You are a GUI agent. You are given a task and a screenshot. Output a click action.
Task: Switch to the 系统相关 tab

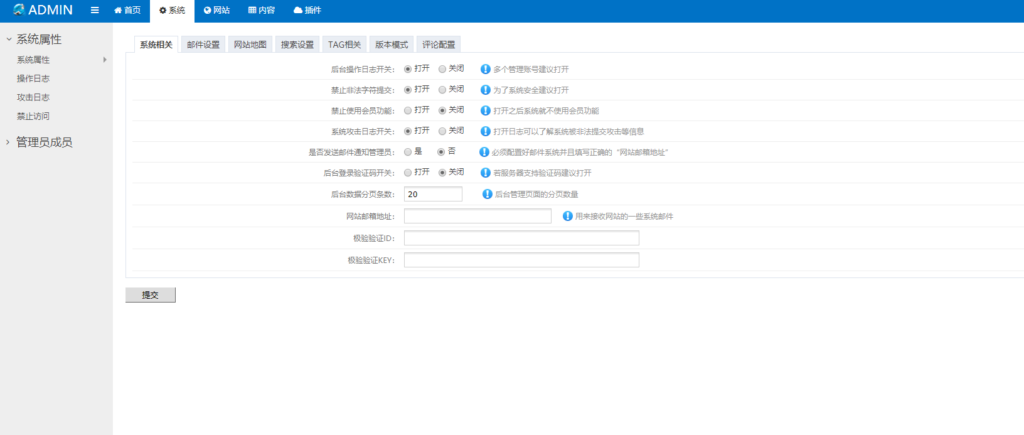[x=156, y=45]
